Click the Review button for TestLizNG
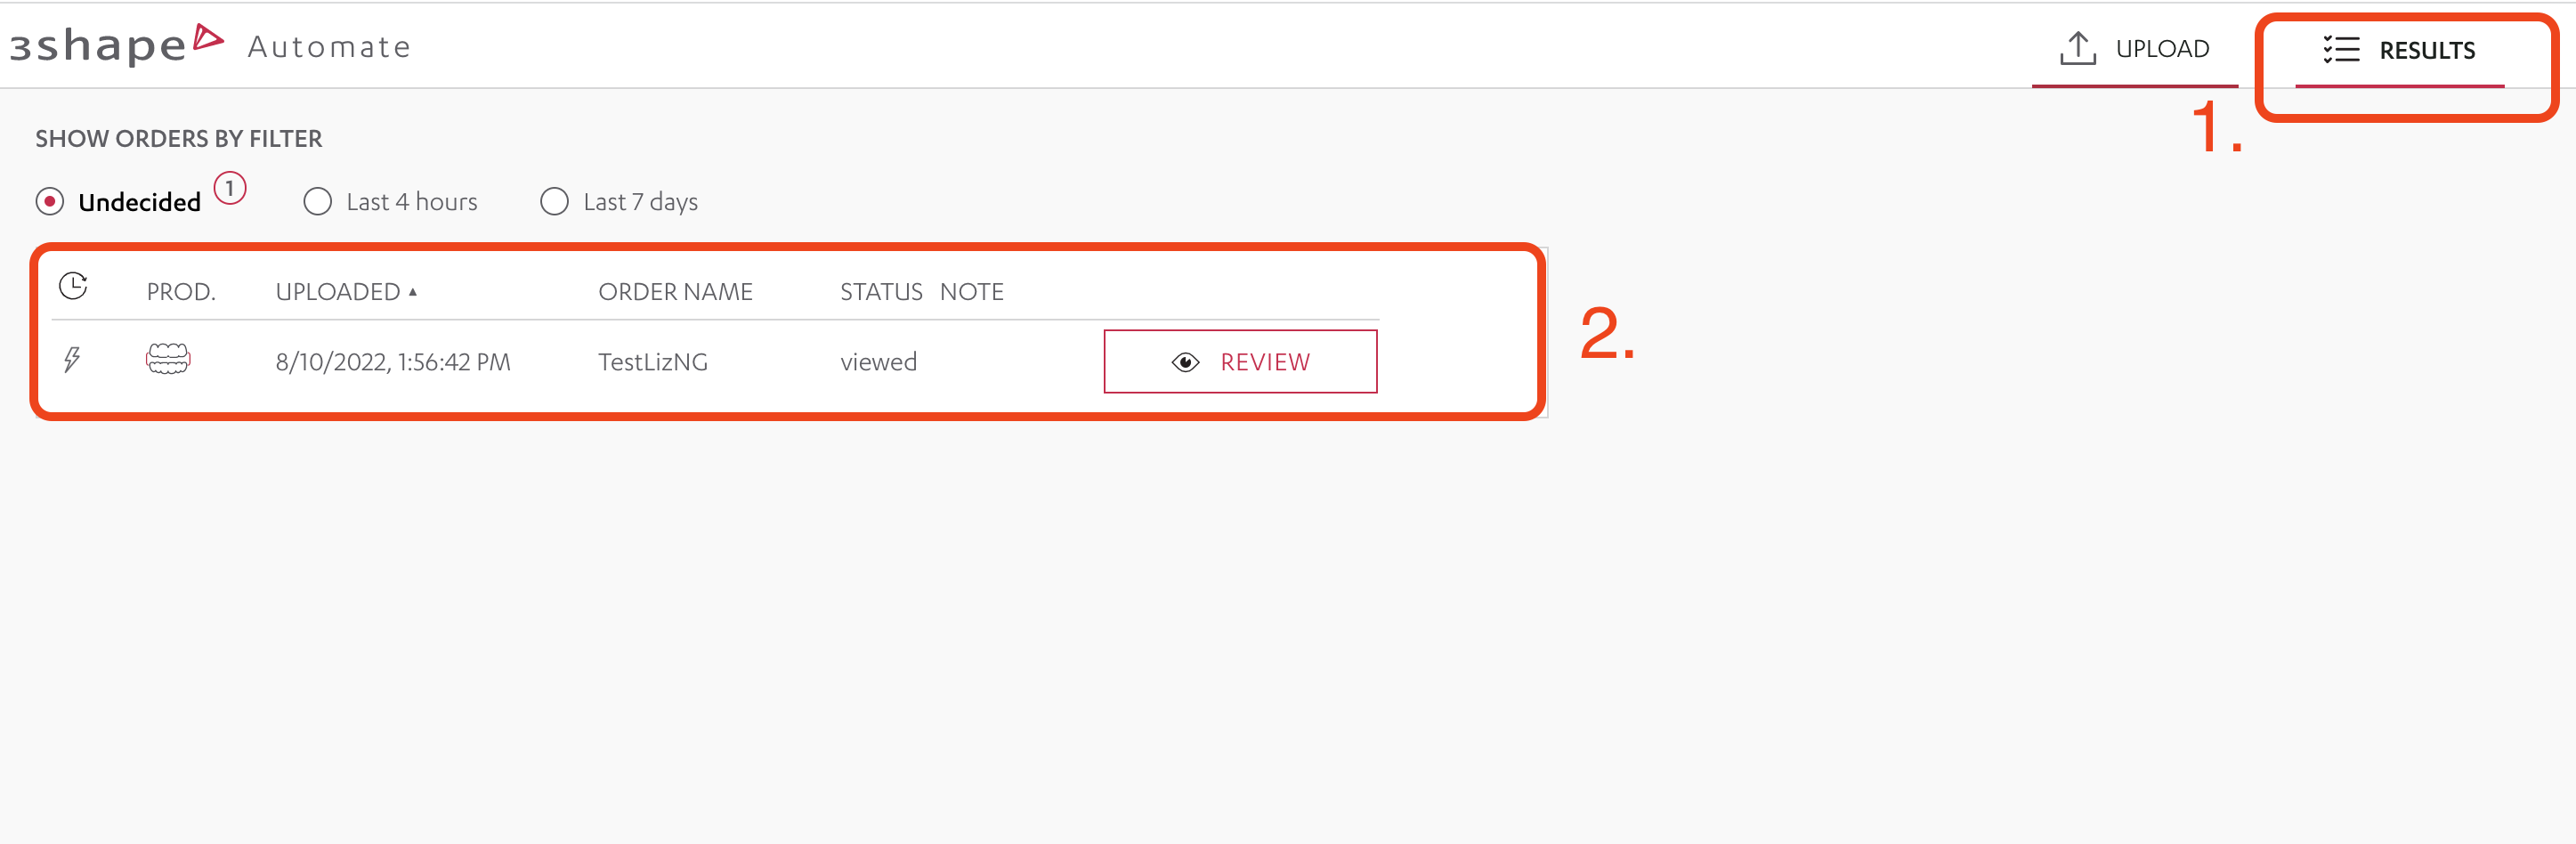 1240,361
